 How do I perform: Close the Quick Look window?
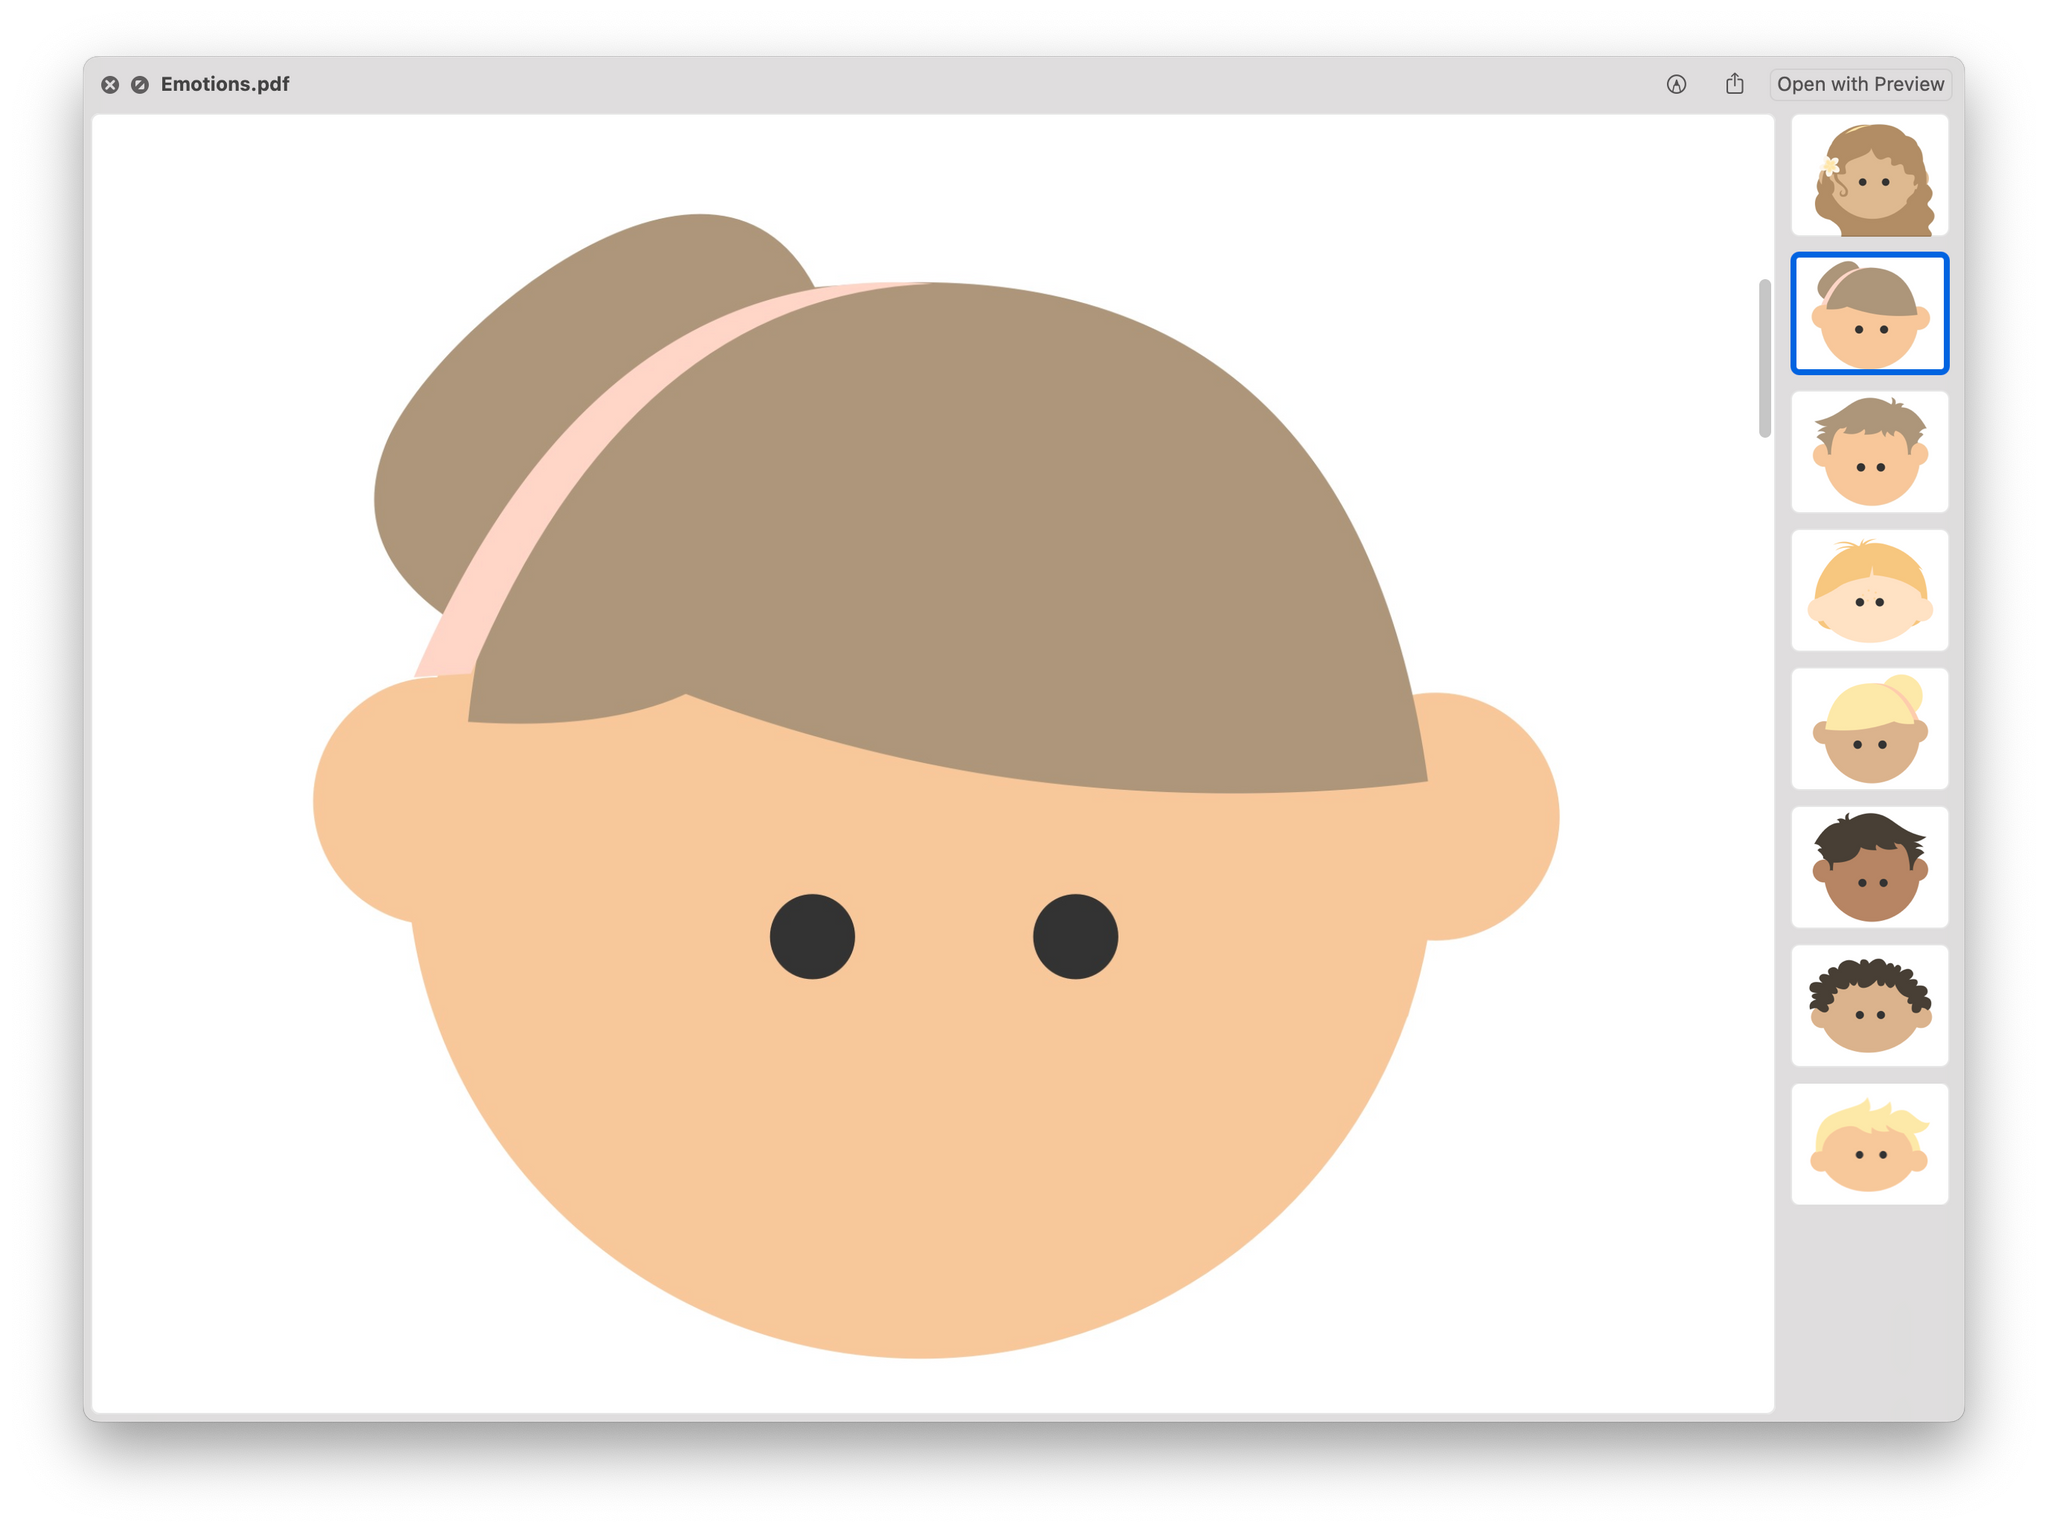point(110,85)
